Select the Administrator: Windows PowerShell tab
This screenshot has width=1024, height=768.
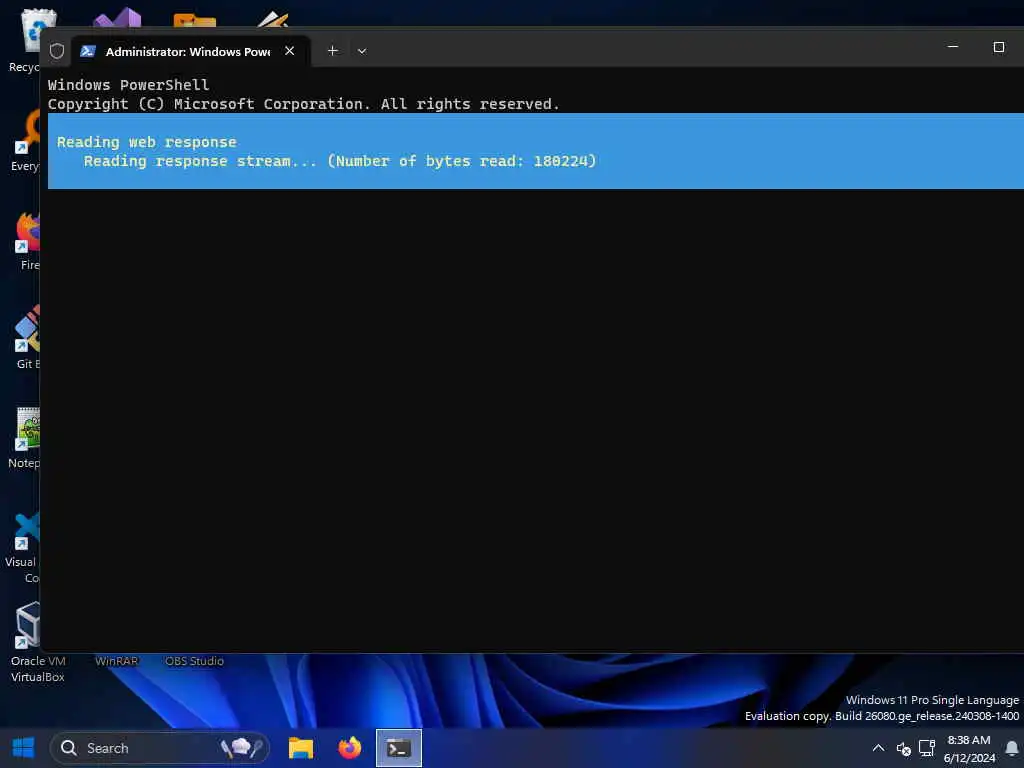click(x=191, y=51)
